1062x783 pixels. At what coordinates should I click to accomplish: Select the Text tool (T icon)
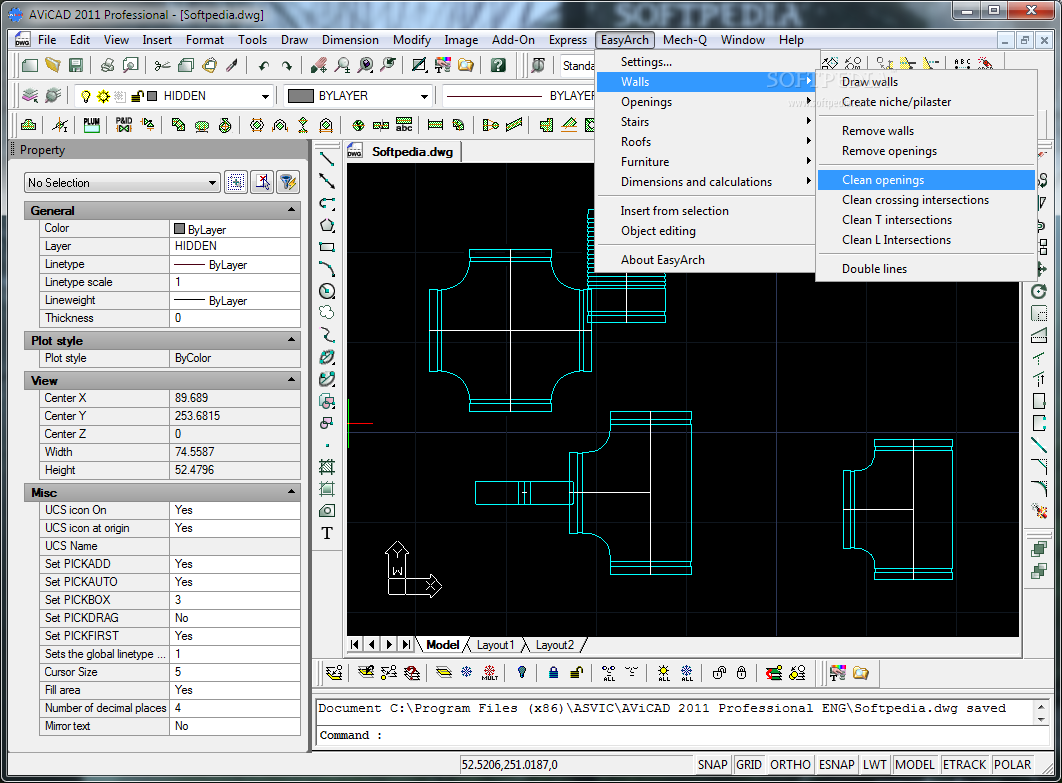pyautogui.click(x=327, y=533)
